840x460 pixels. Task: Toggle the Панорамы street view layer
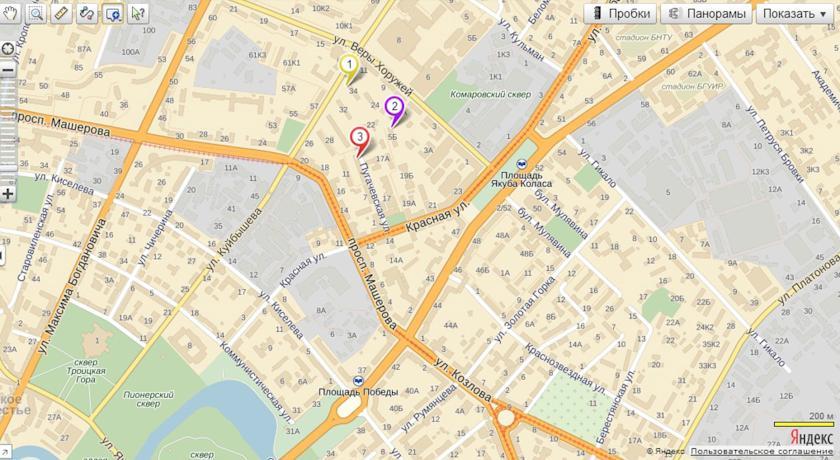coord(706,13)
